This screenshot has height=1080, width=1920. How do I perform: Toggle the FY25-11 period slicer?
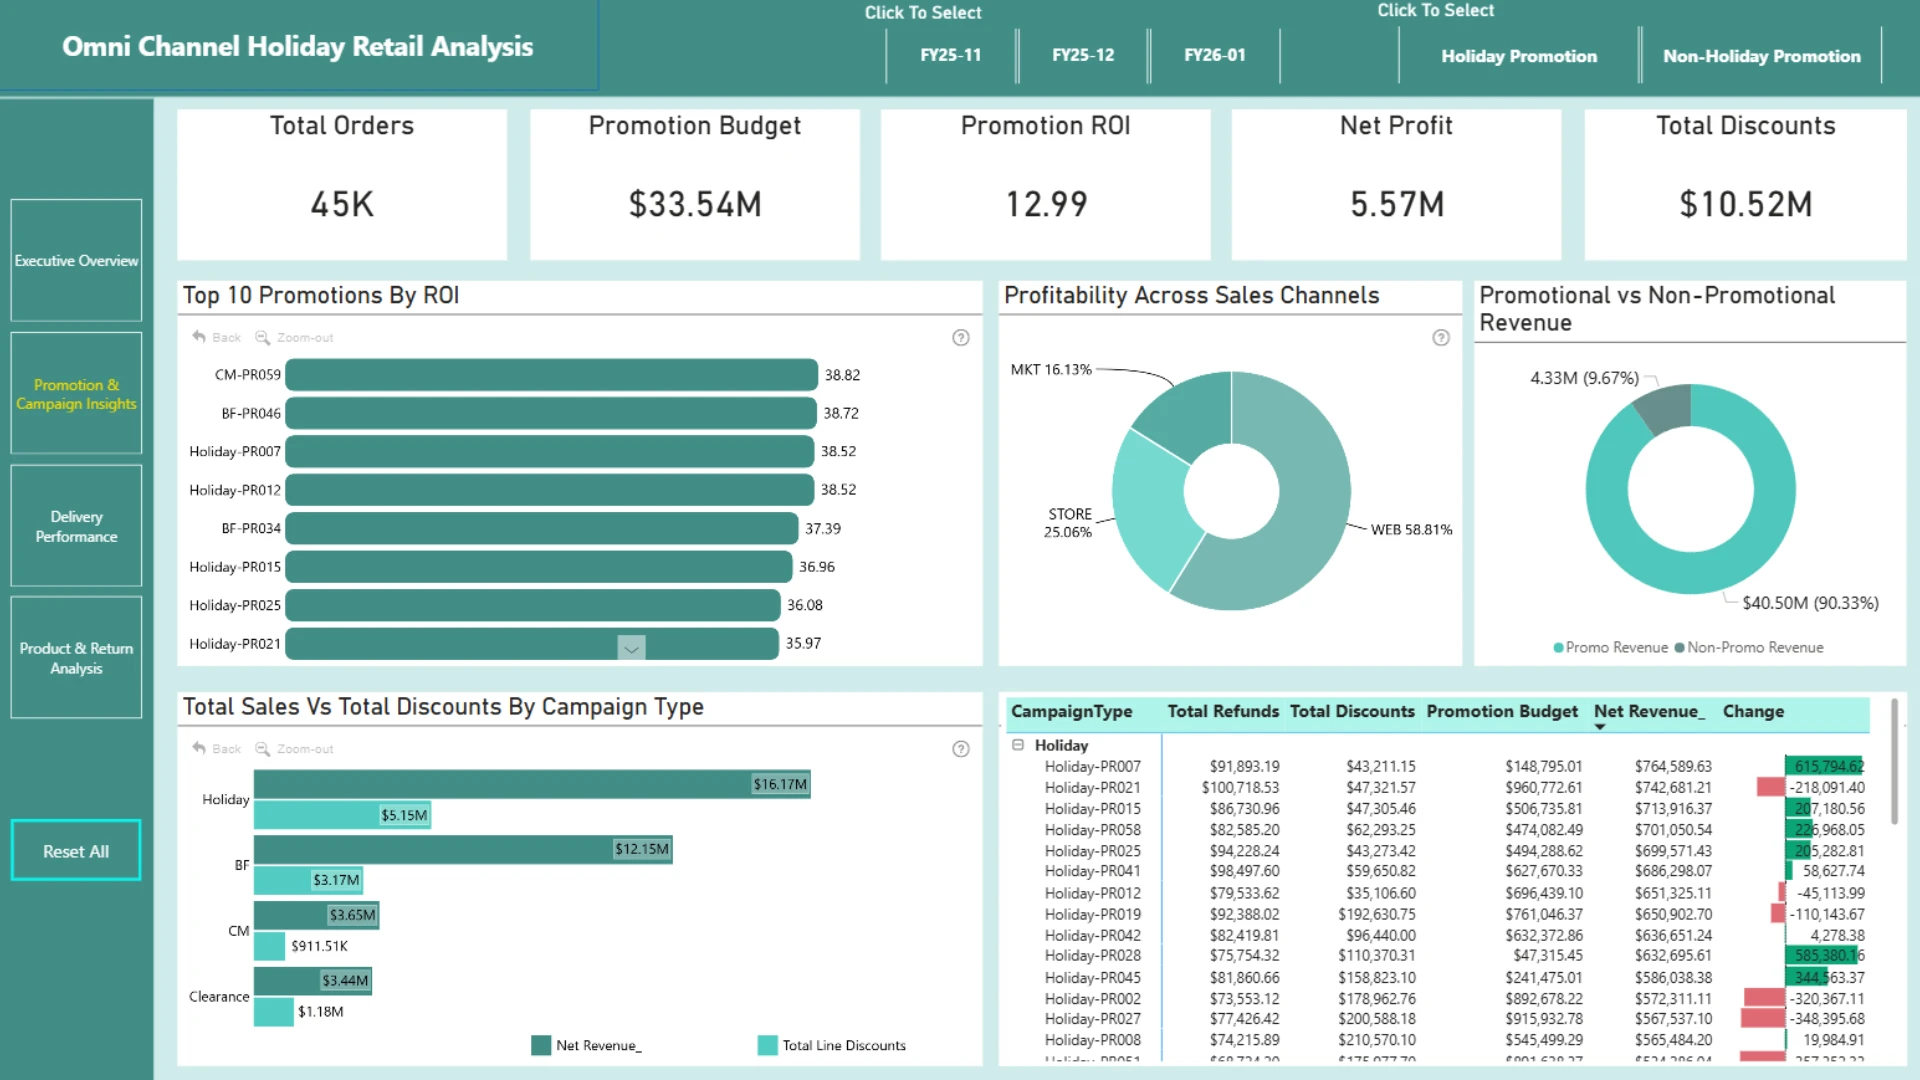[950, 55]
